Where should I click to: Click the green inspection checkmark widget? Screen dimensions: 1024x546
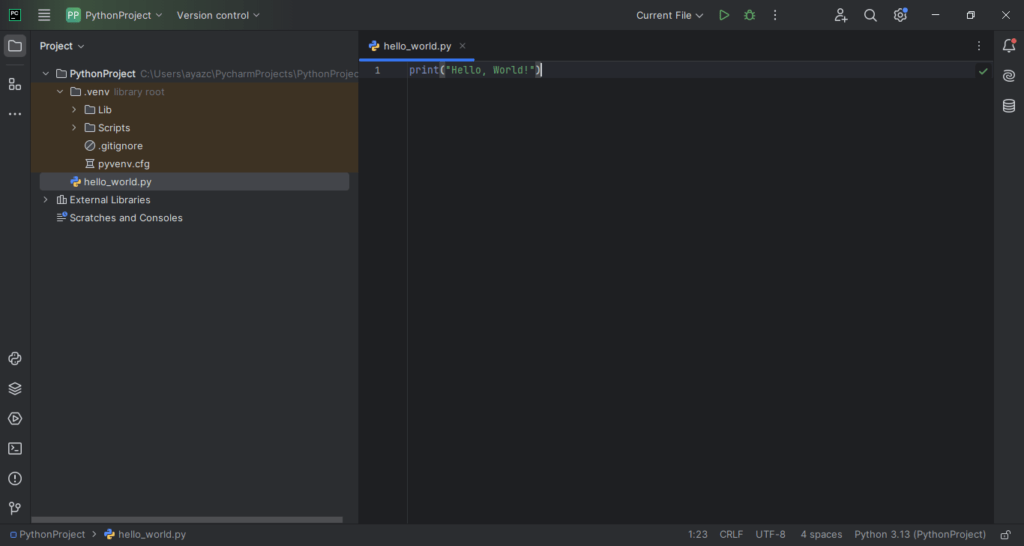point(983,71)
